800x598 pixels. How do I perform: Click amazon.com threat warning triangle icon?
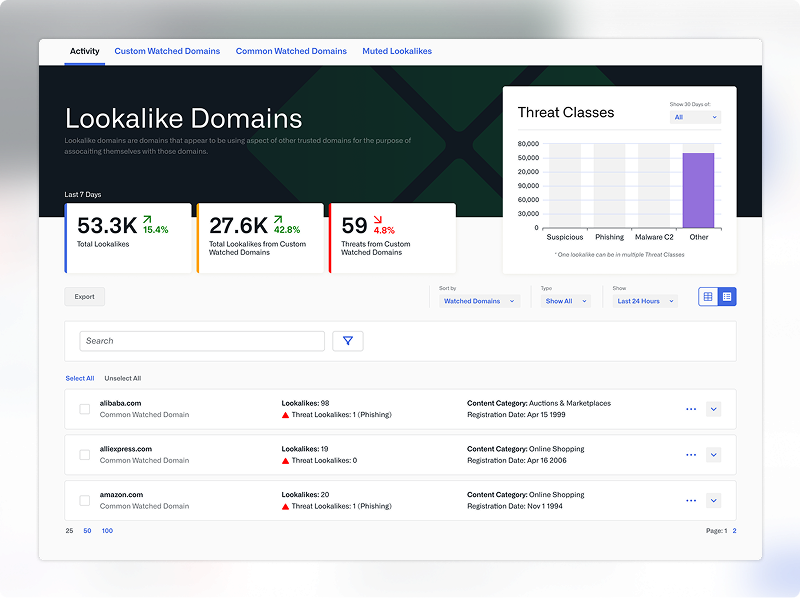pyautogui.click(x=285, y=507)
